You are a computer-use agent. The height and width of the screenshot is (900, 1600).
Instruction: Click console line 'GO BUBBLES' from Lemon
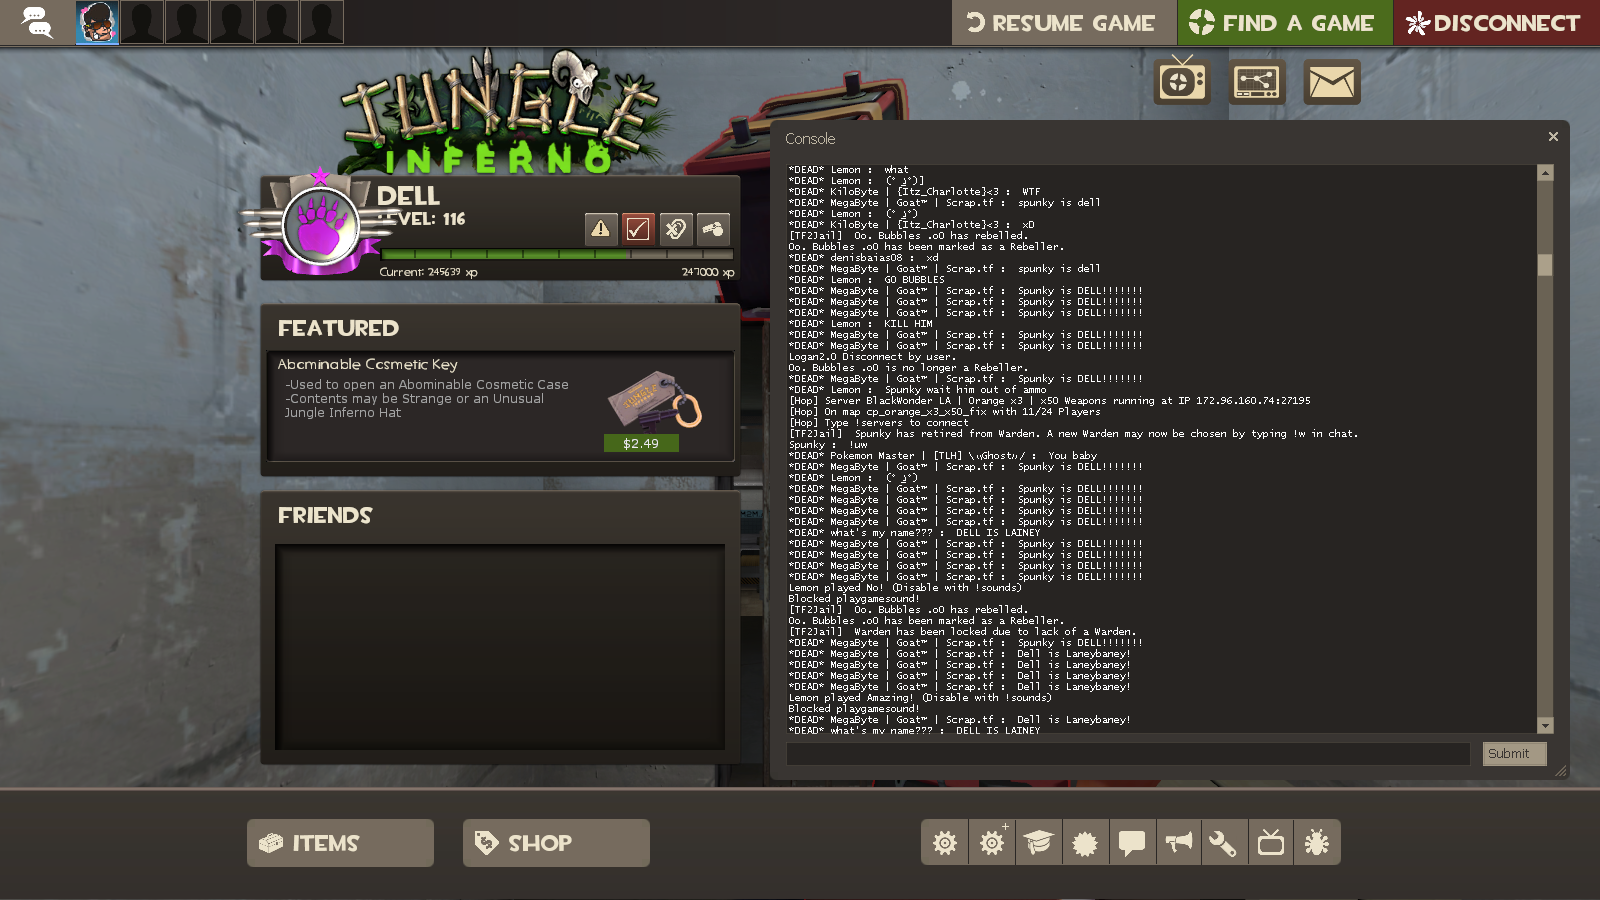(x=866, y=280)
